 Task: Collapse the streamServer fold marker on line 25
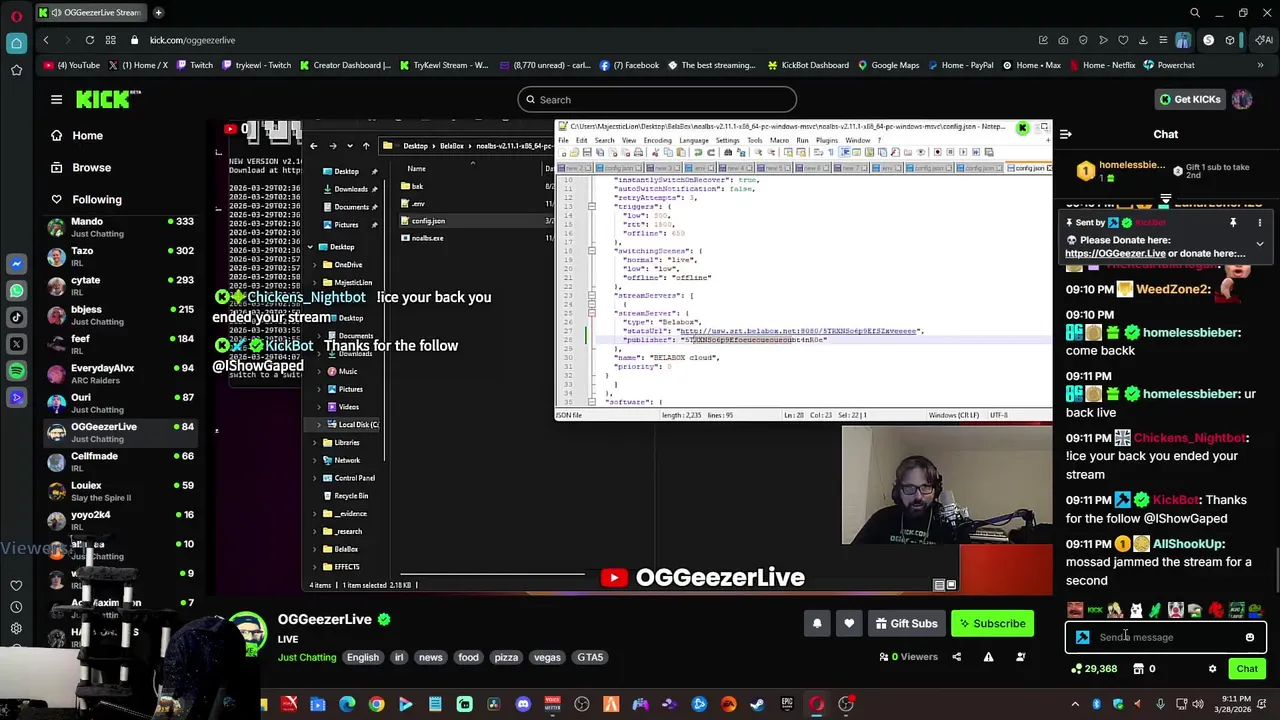(x=591, y=313)
